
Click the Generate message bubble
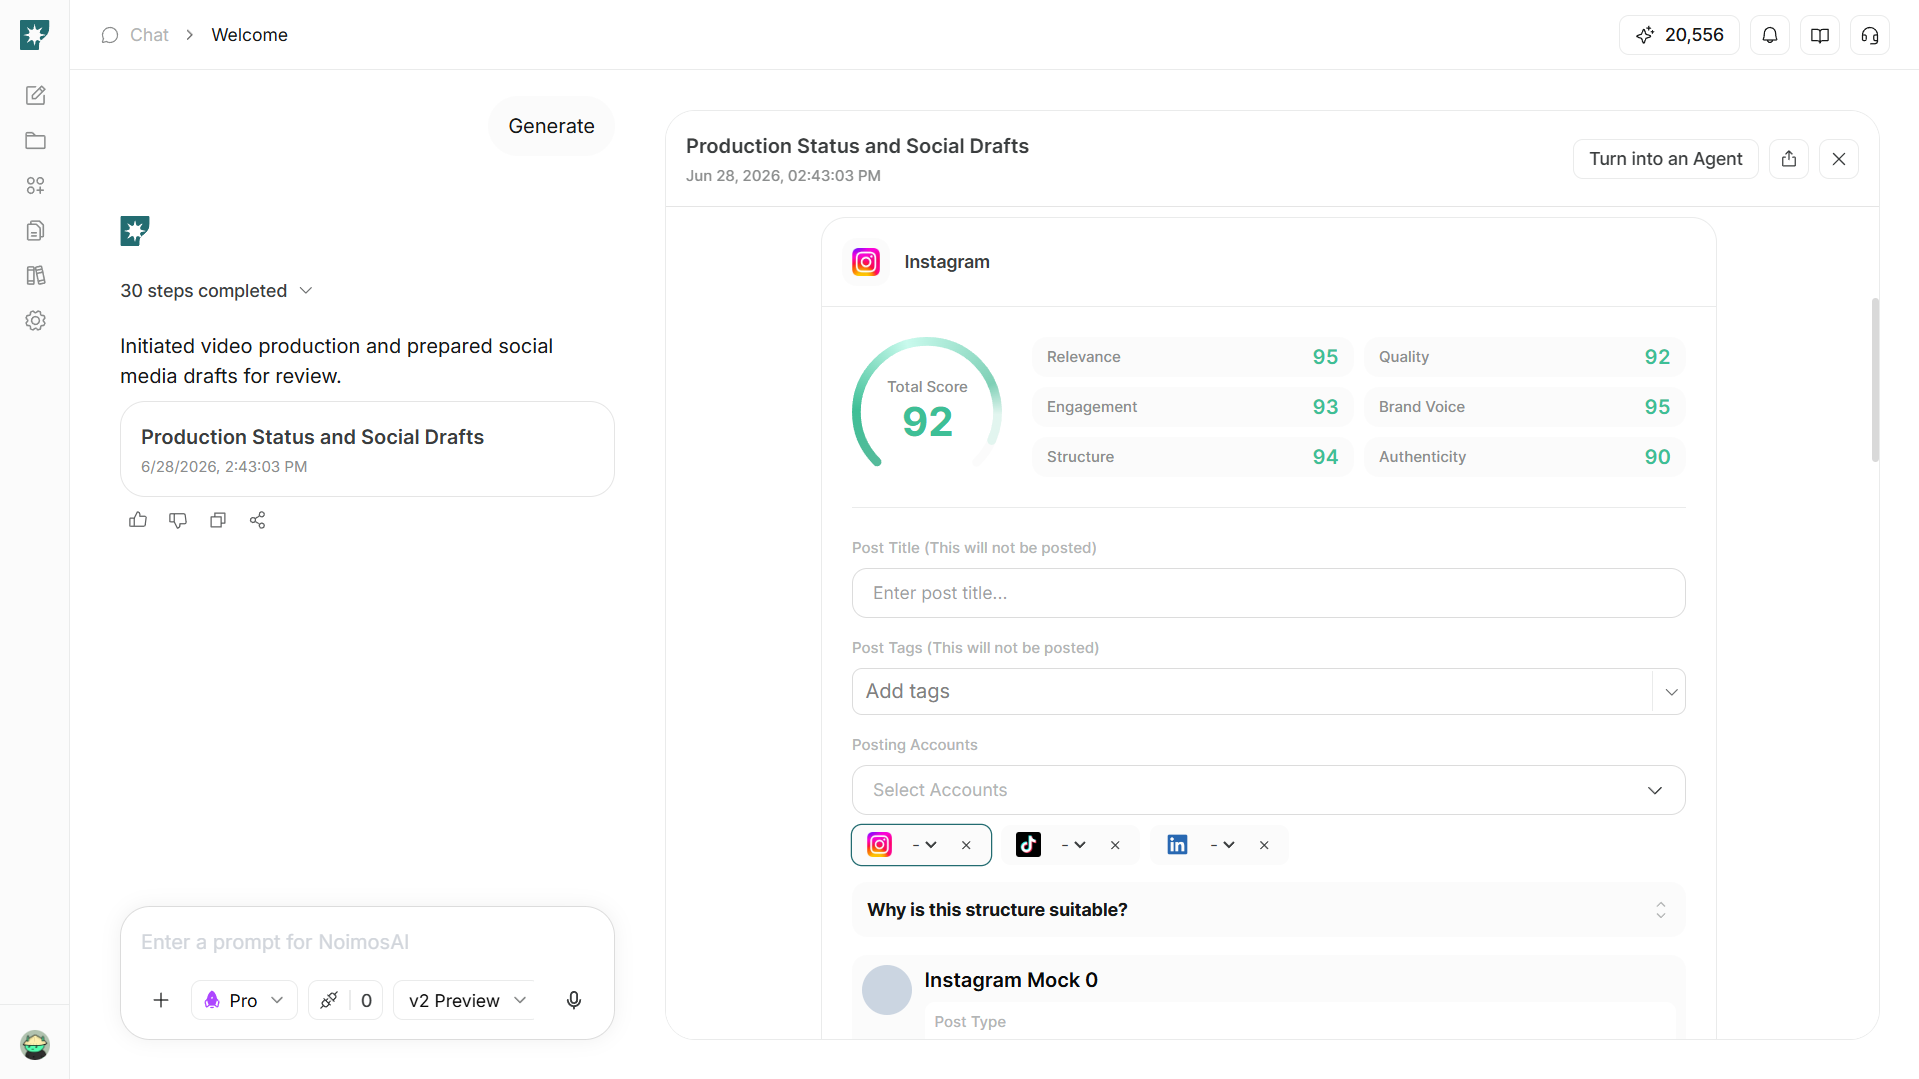(551, 126)
